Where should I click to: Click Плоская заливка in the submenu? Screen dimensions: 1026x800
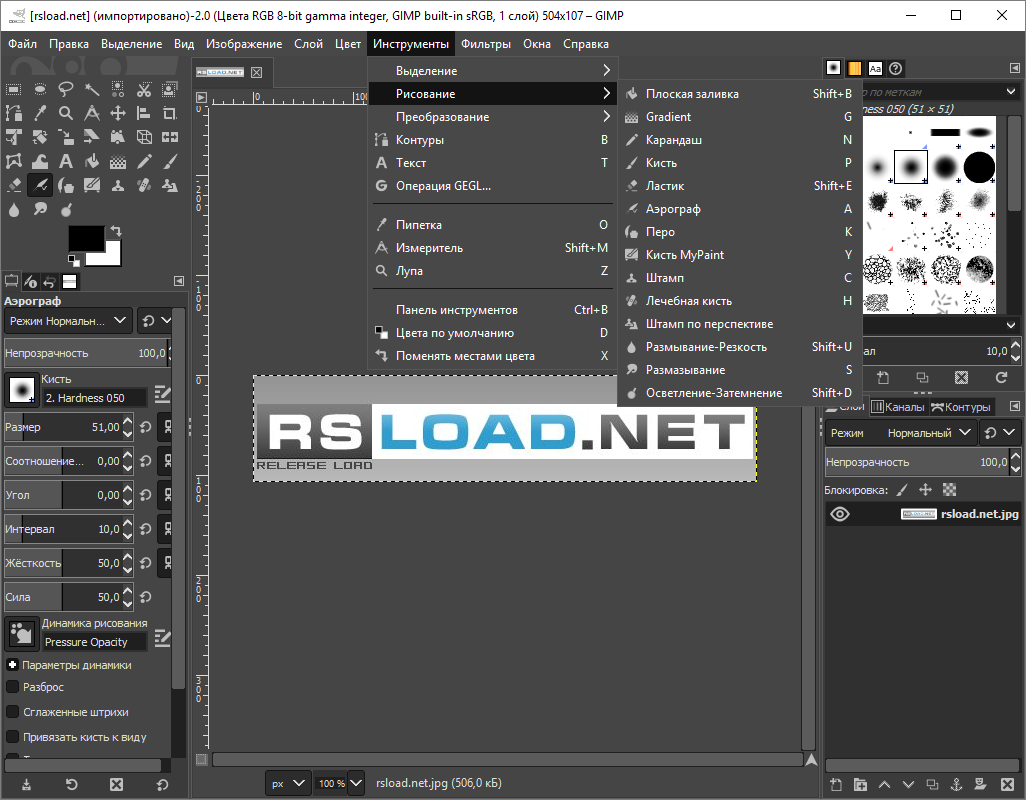[x=739, y=94]
